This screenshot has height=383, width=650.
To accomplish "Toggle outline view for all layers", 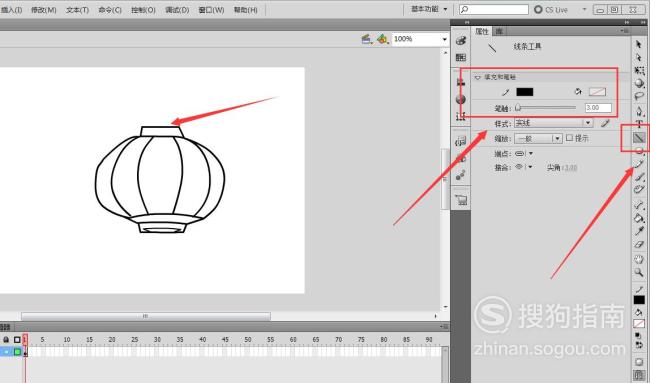I will (17, 339).
